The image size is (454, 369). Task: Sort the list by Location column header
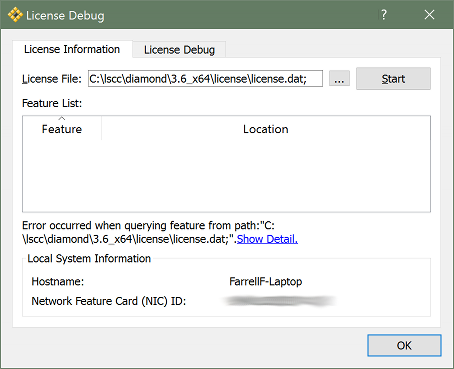click(x=266, y=129)
